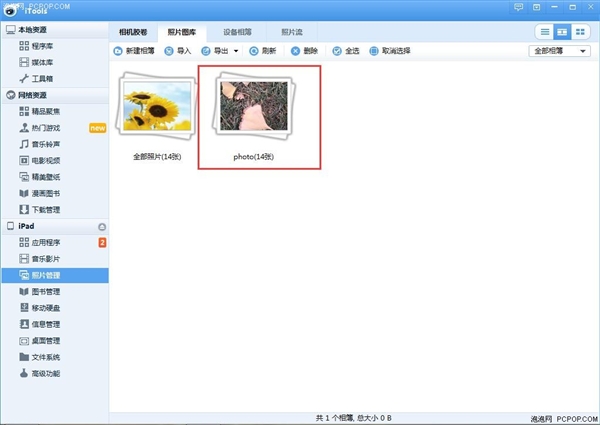Click the orange 'new' badge on 热门游戏
Image resolution: width=600 pixels, height=425 pixels.
[98, 128]
